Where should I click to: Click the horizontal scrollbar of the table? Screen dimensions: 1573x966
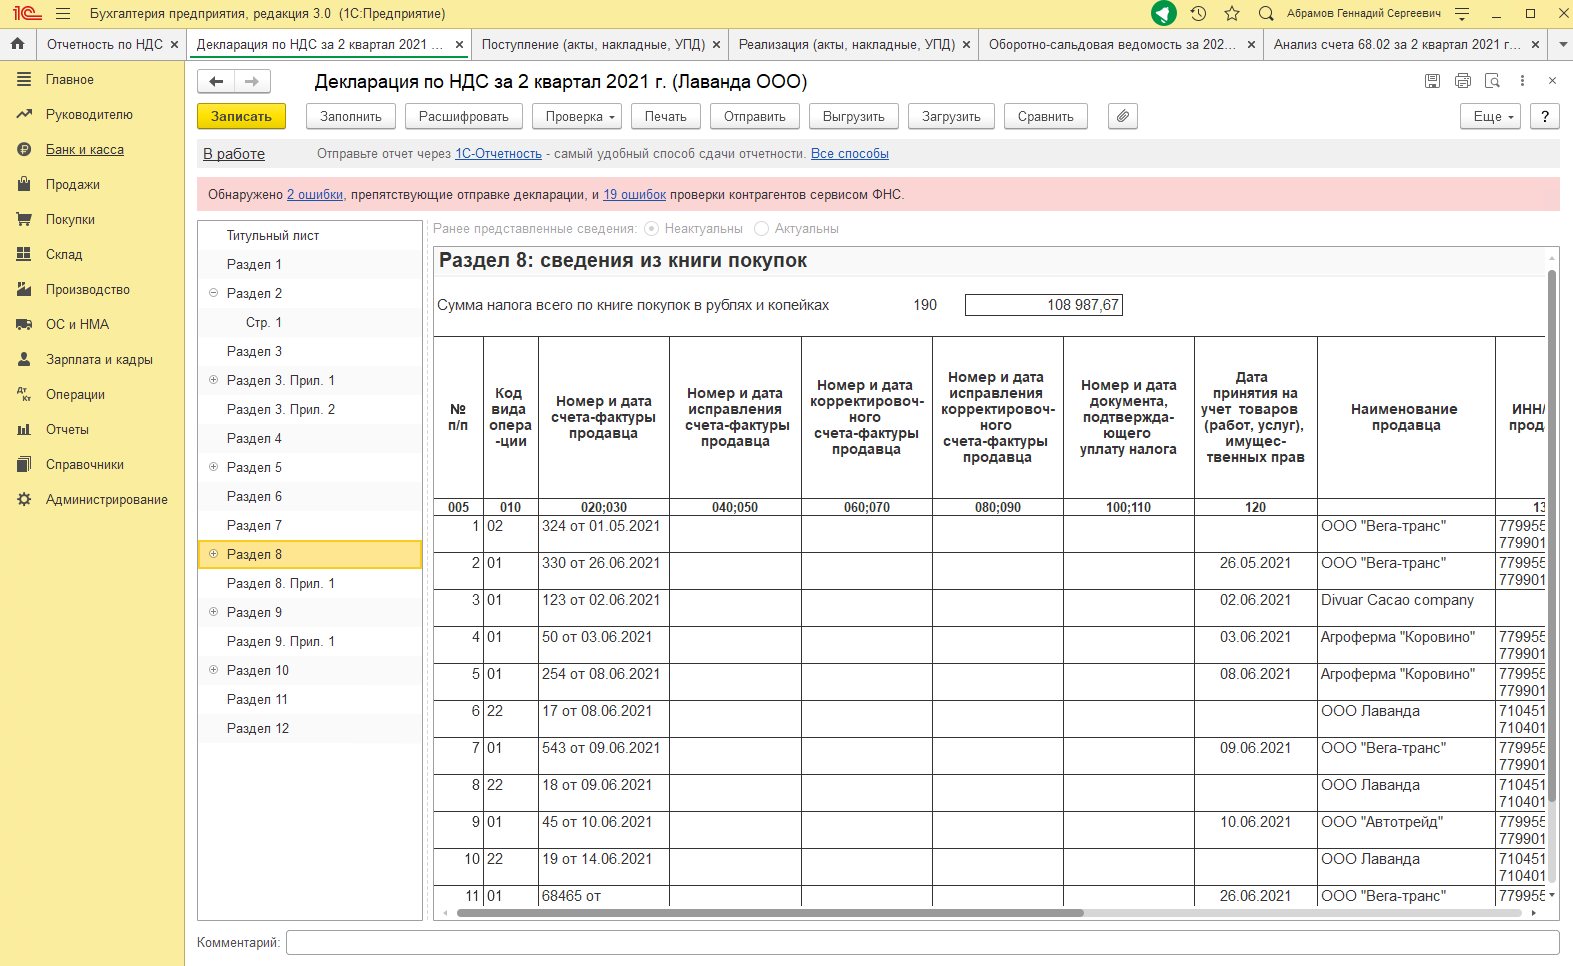770,913
